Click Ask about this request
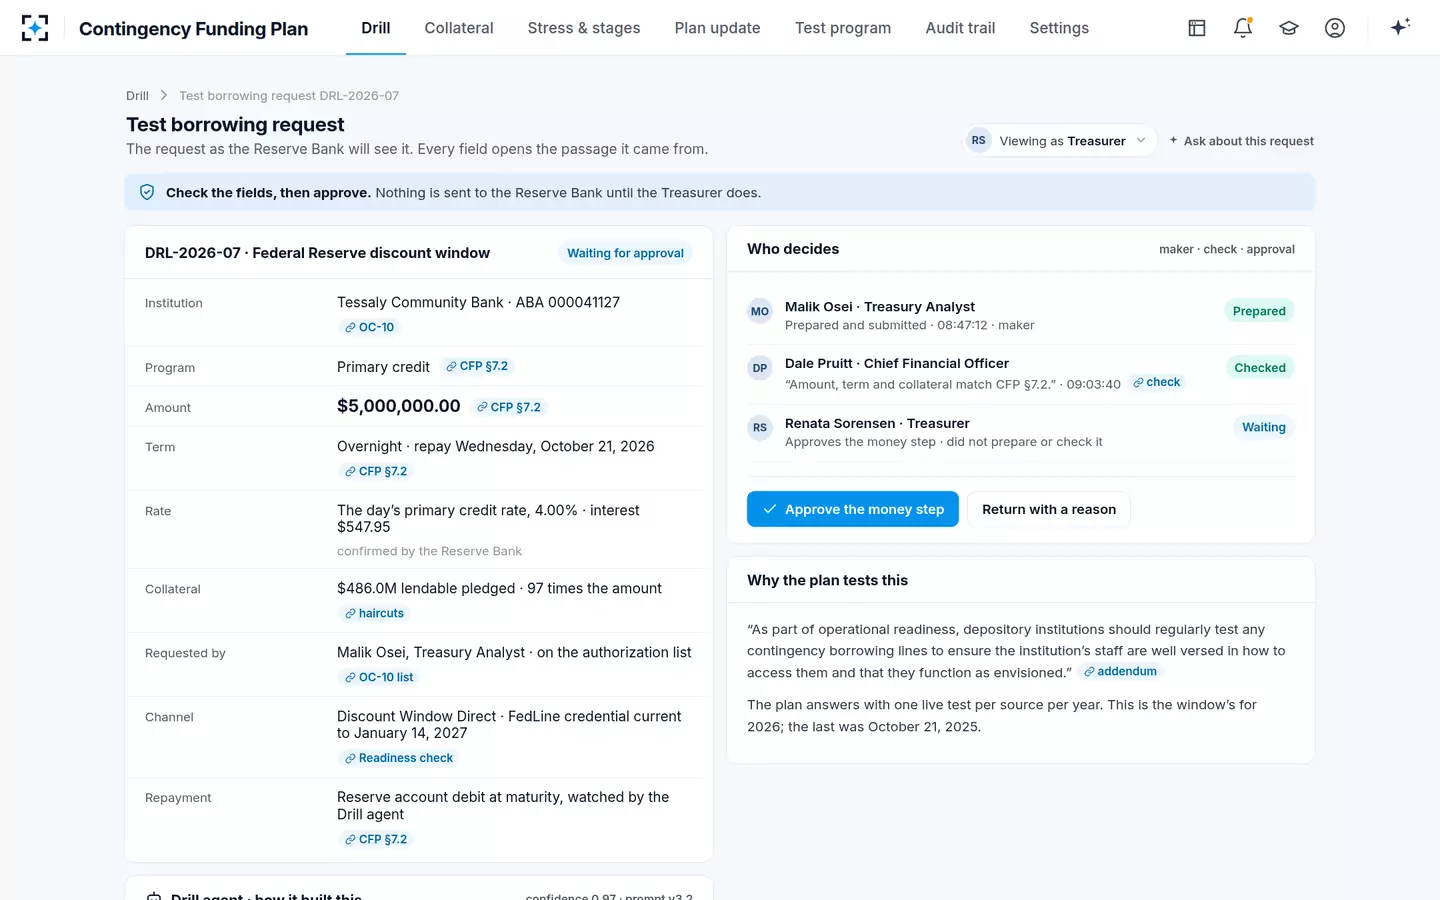The width and height of the screenshot is (1440, 900). tap(1241, 141)
